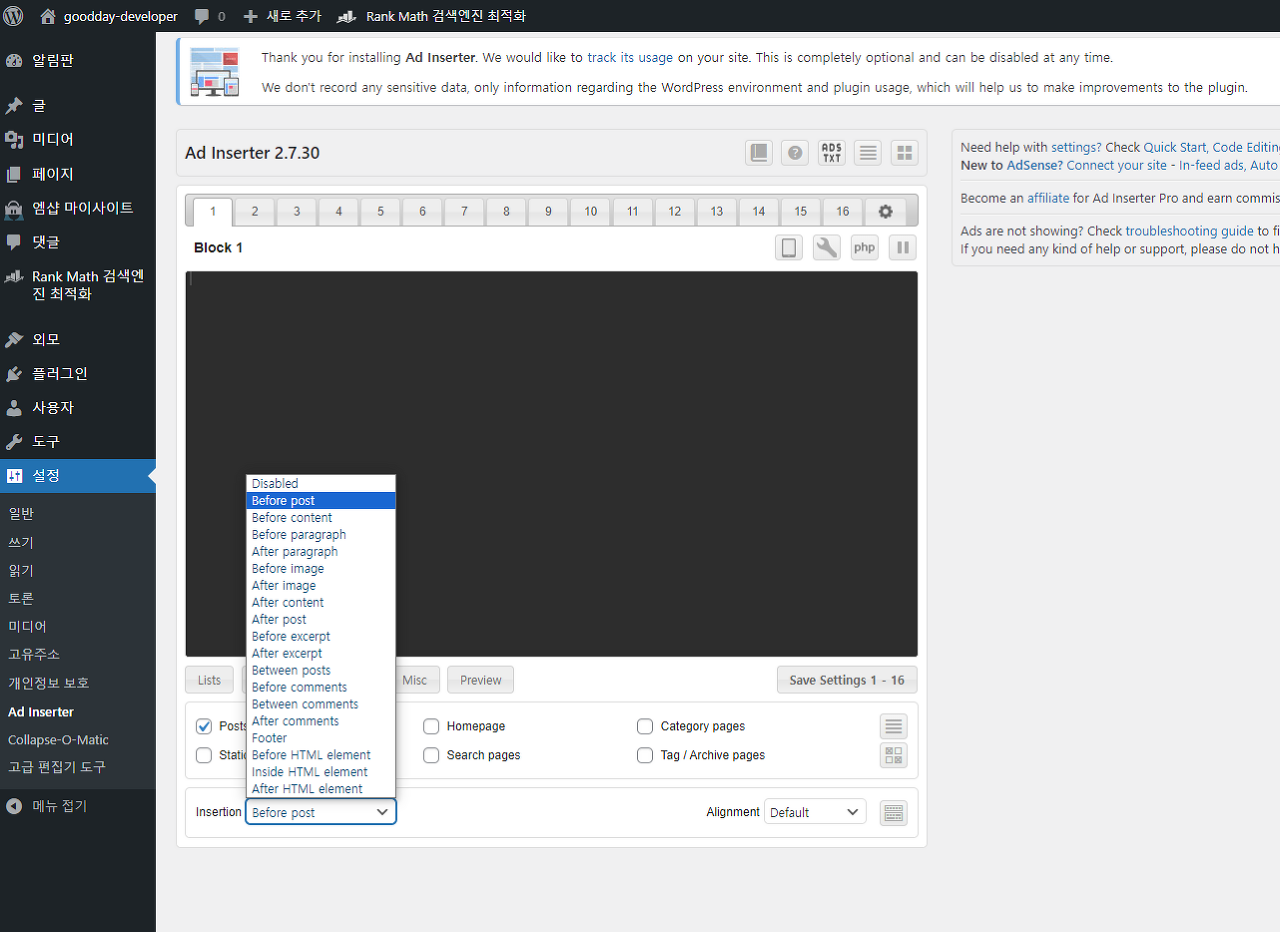The height and width of the screenshot is (932, 1280).
Task: Toggle php processing for Block 1
Action: [865, 248]
